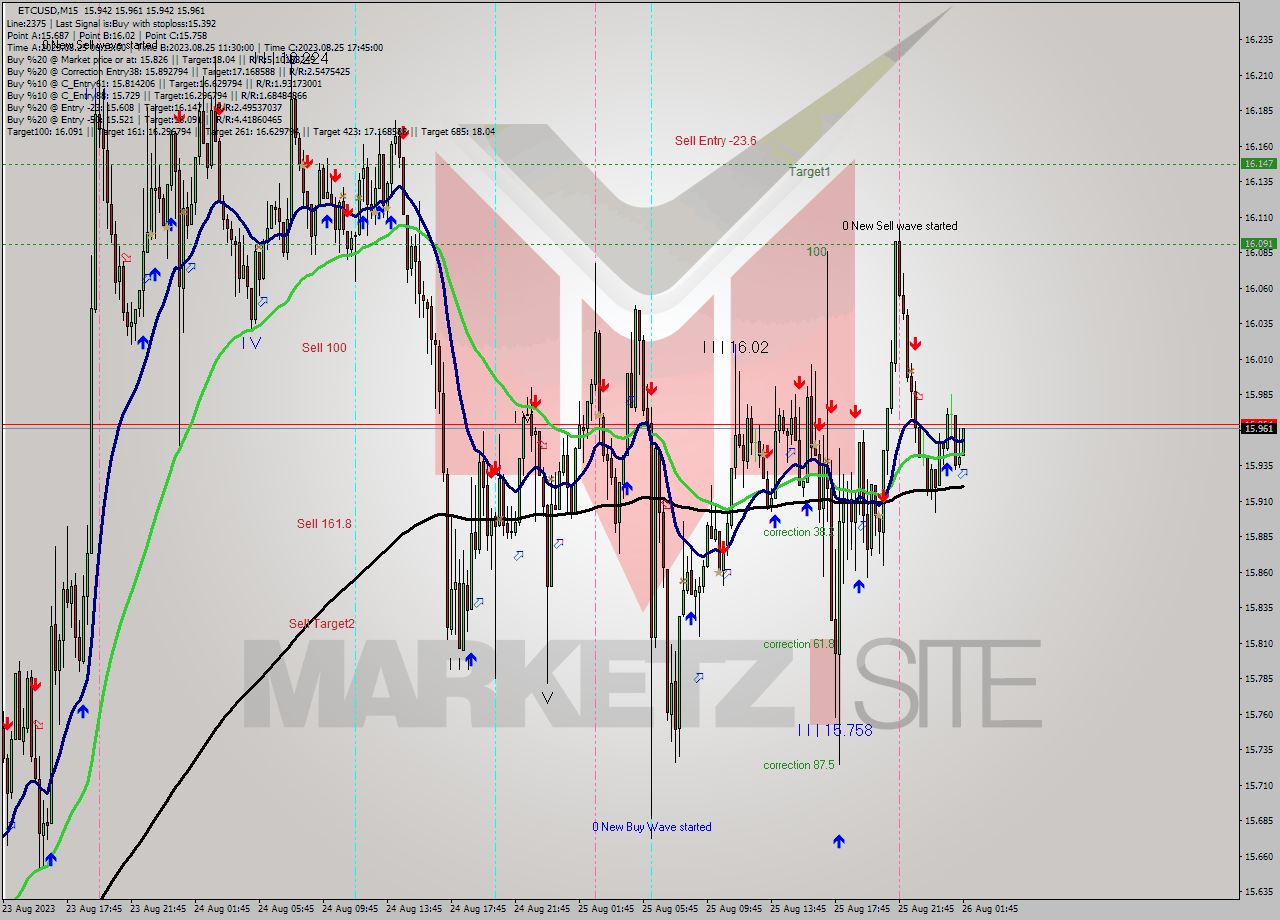
Task: Click the 15.760 price axis value
Action: (x=1258, y=714)
